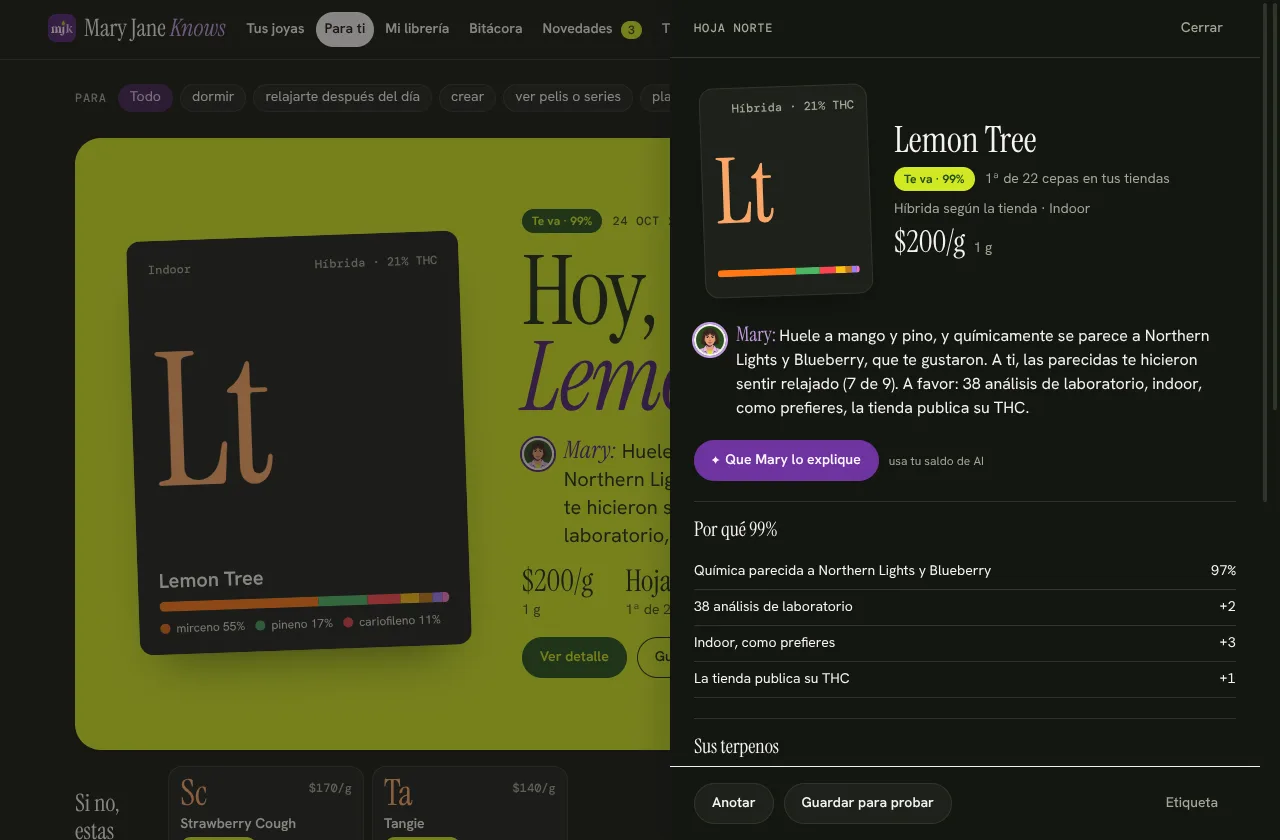Click the 'Por qué 99%' heading
Viewport: 1280px width, 840px height.
pos(735,529)
